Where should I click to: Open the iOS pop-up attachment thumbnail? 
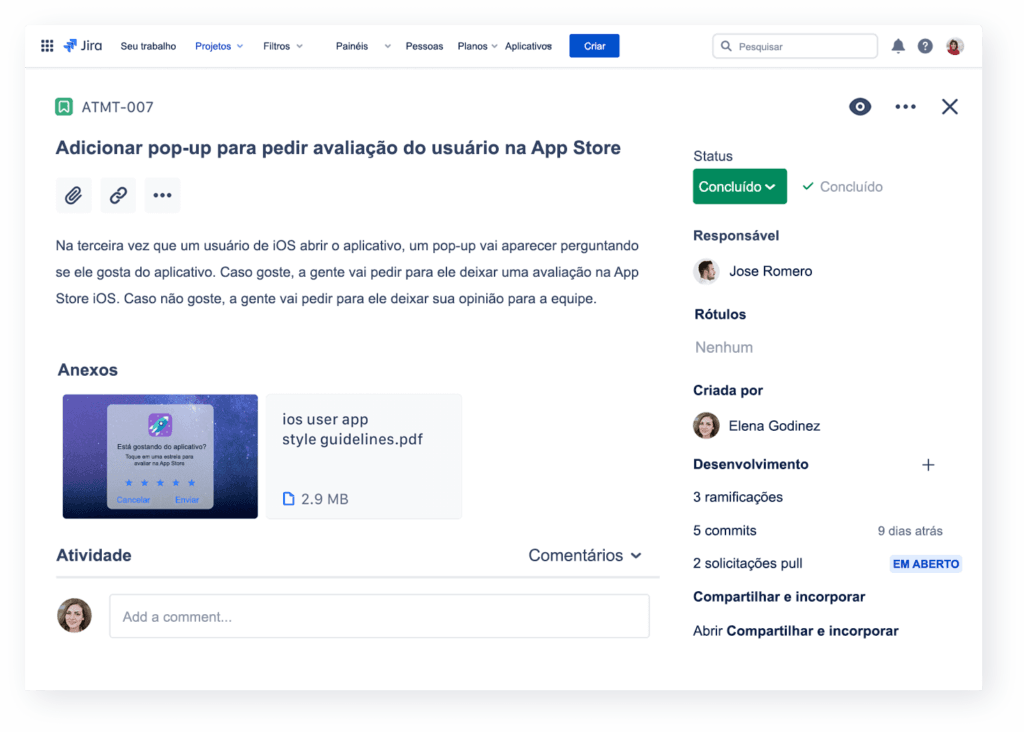160,457
